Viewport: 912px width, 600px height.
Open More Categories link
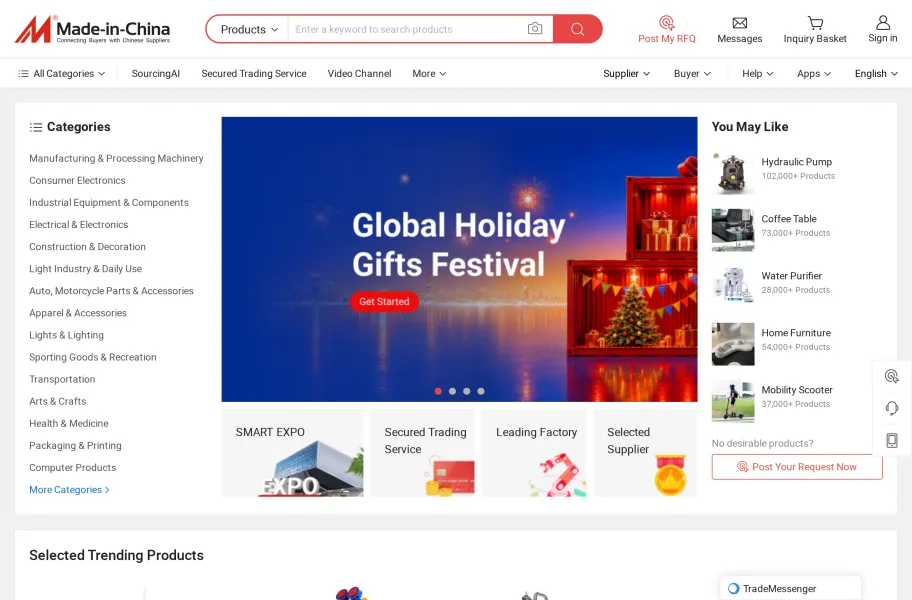69,490
